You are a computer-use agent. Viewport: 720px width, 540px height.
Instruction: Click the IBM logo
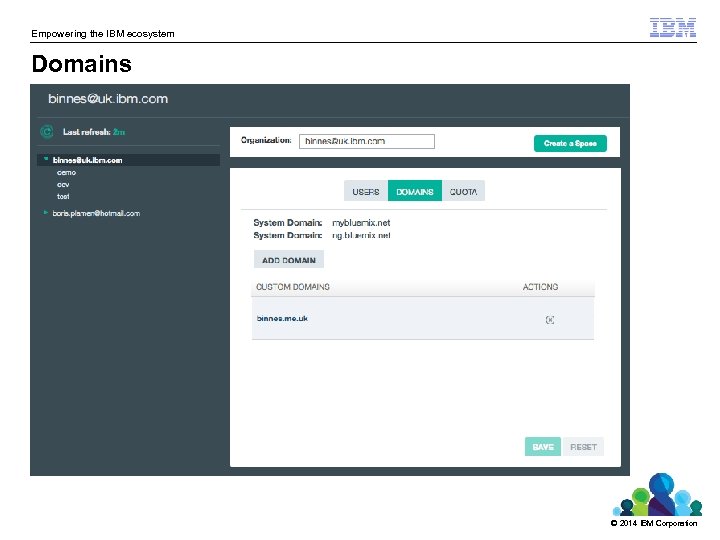tap(673, 28)
